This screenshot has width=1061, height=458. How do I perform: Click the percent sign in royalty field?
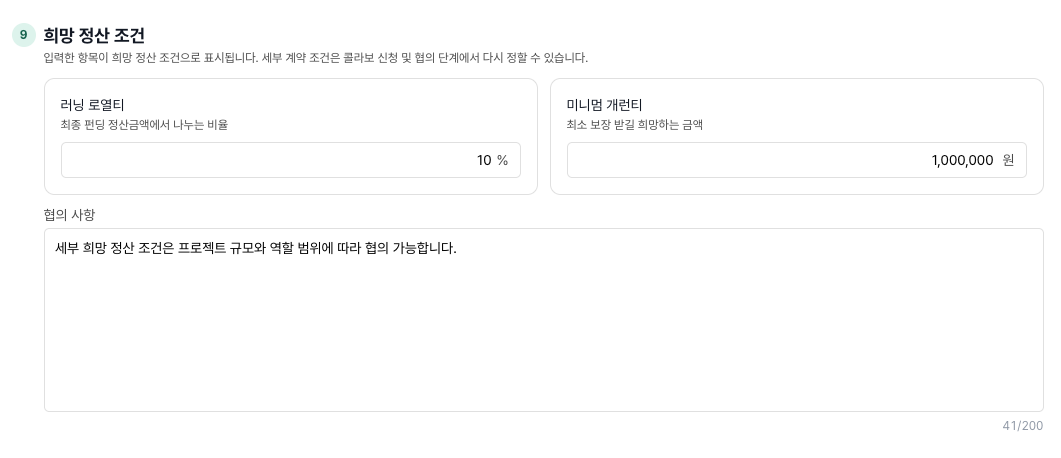502,160
